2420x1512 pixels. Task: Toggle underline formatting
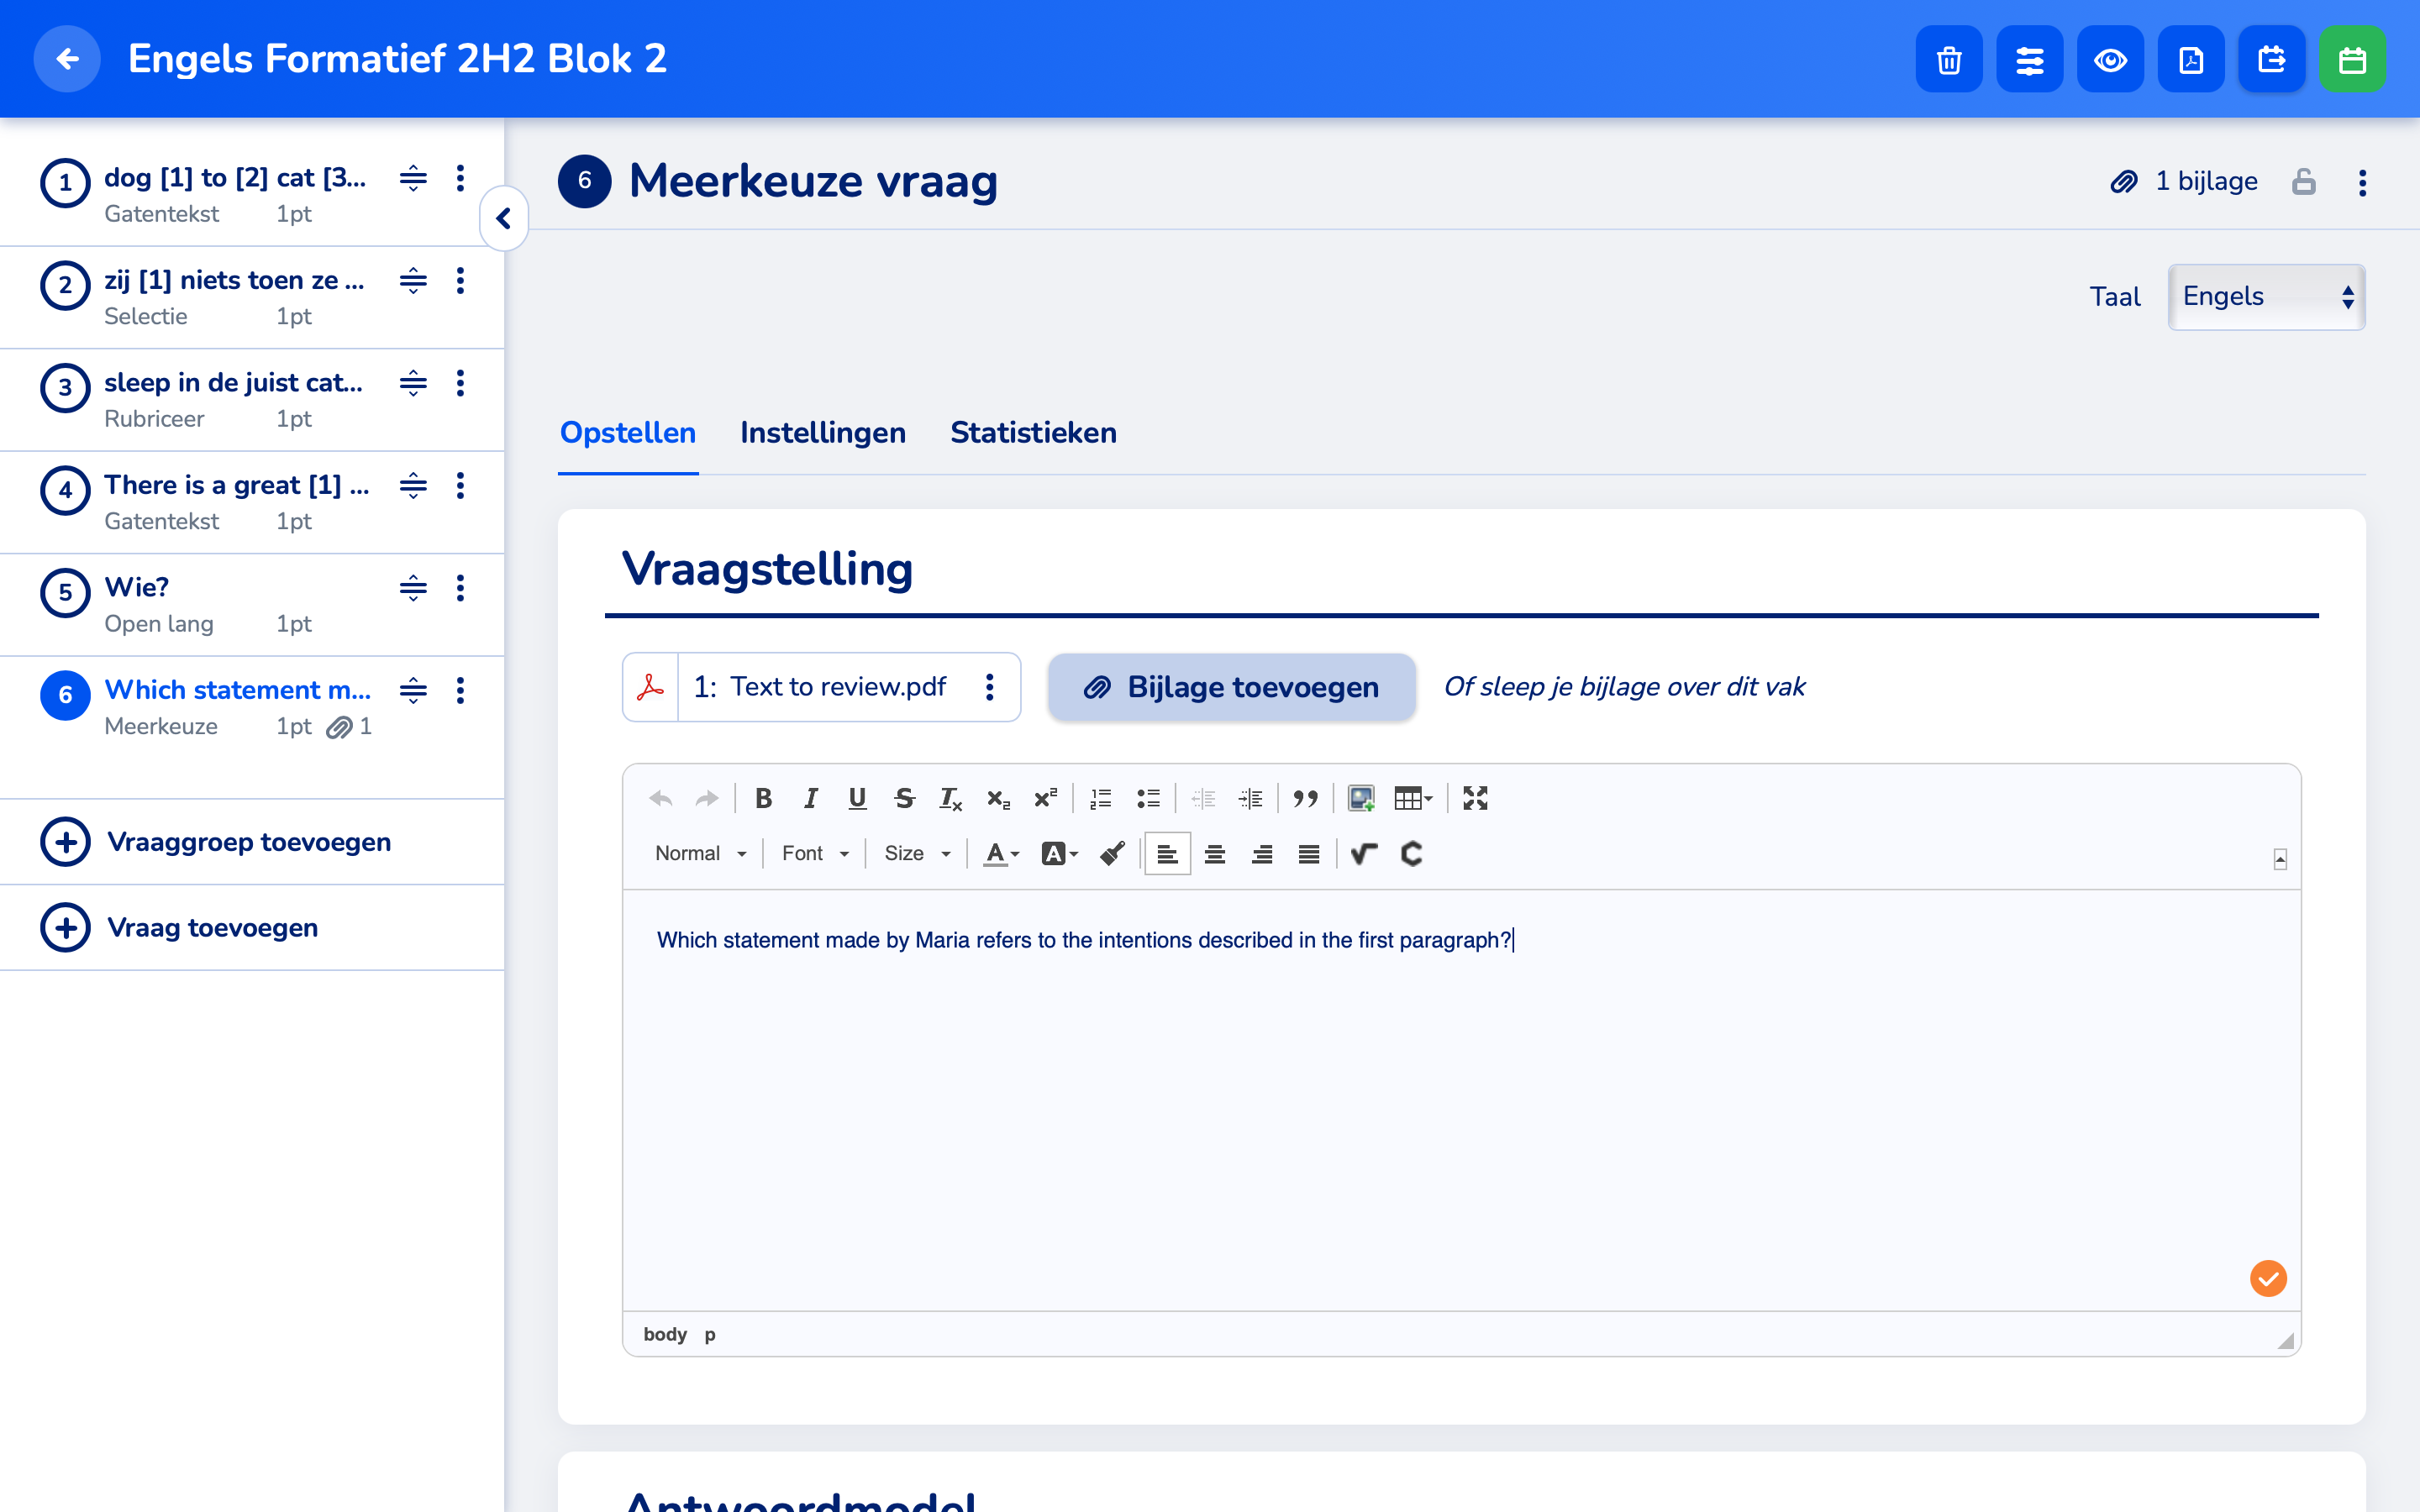coord(857,798)
